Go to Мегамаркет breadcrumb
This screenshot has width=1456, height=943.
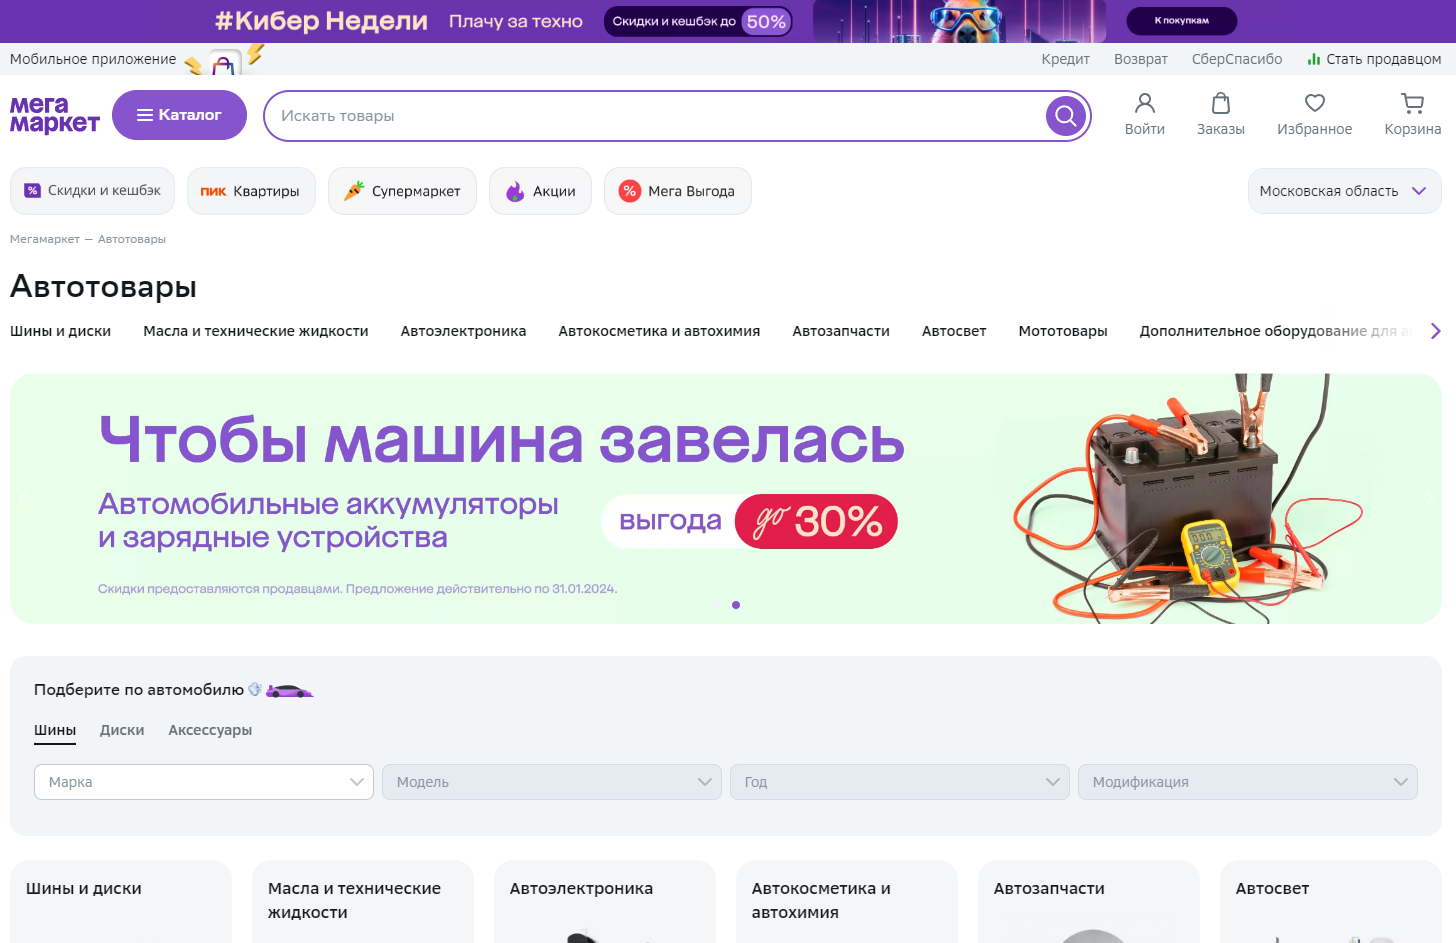[45, 239]
